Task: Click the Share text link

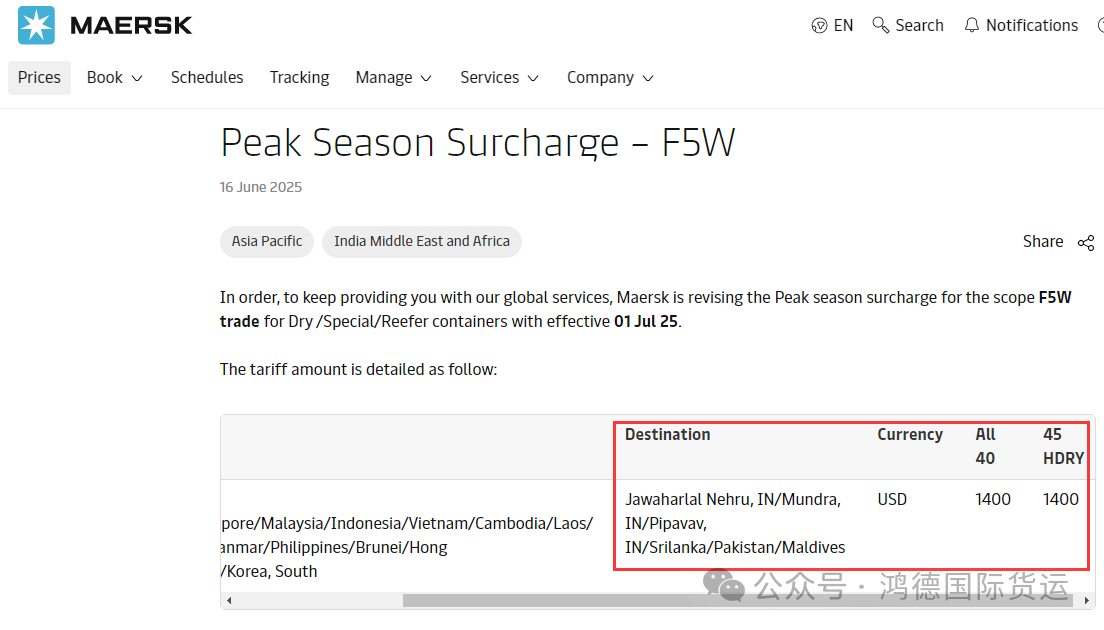Action: [1043, 241]
